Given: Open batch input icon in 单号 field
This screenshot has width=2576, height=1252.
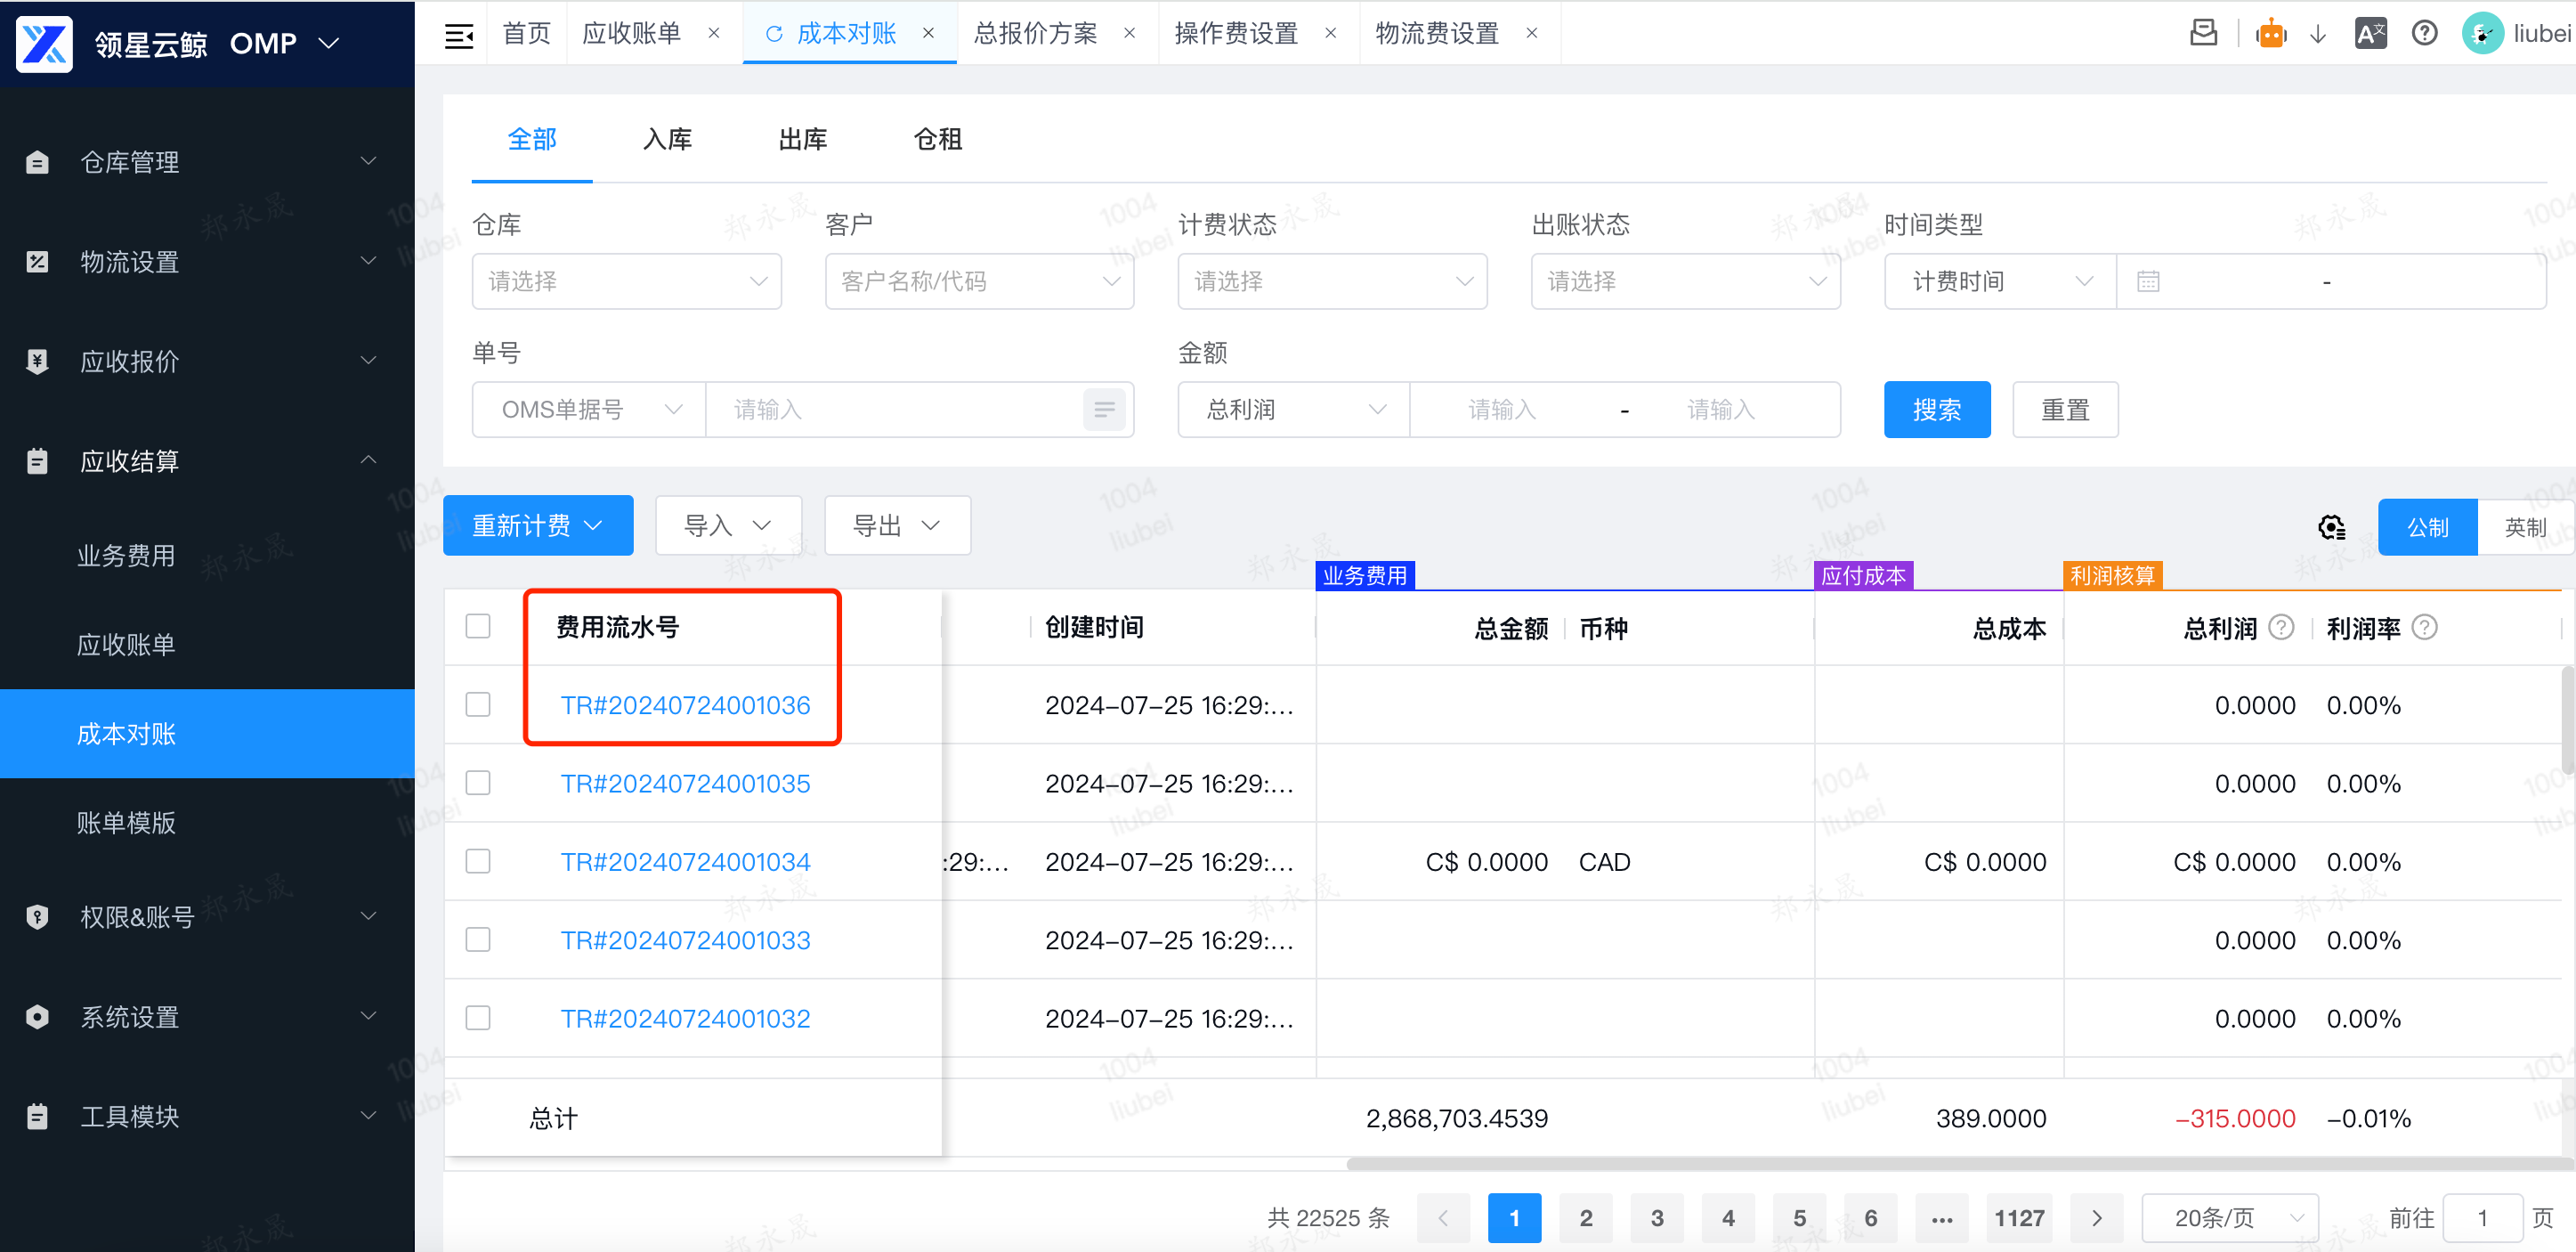Looking at the screenshot, I should (x=1104, y=410).
